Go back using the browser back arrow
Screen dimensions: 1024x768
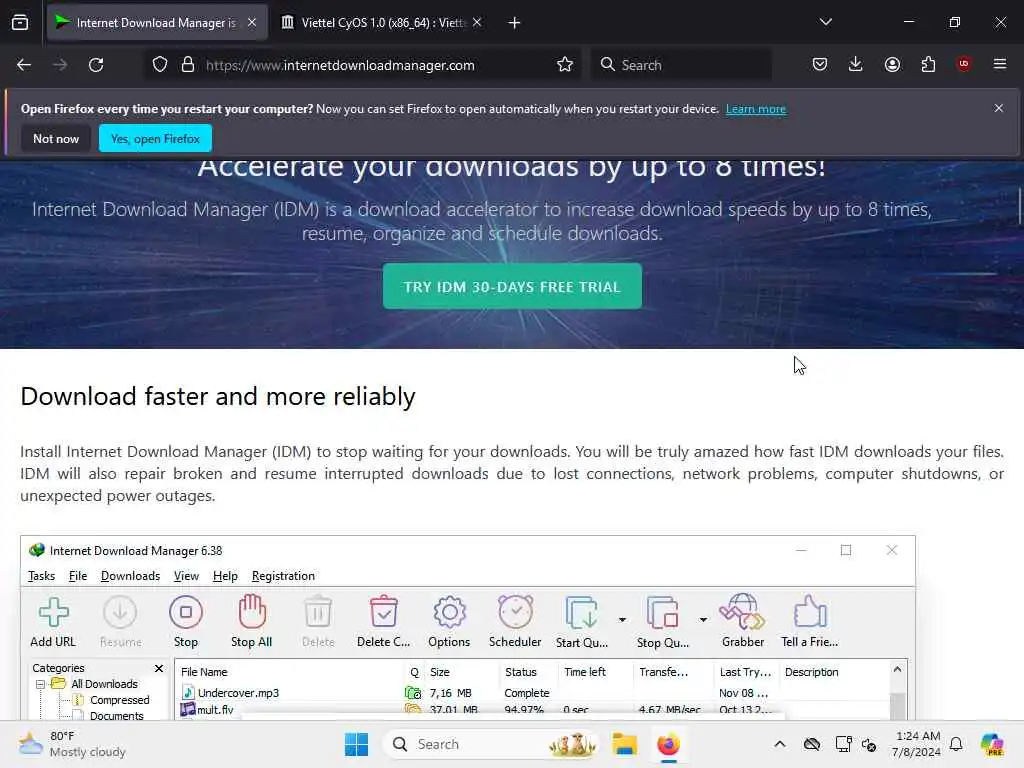point(24,65)
